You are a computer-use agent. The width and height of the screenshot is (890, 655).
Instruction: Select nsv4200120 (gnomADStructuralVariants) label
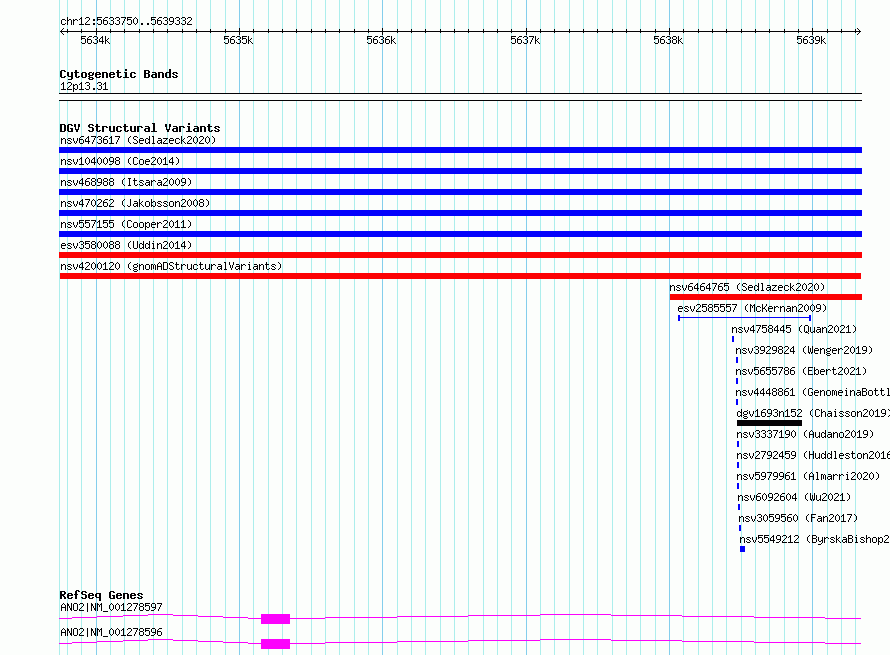coord(171,266)
